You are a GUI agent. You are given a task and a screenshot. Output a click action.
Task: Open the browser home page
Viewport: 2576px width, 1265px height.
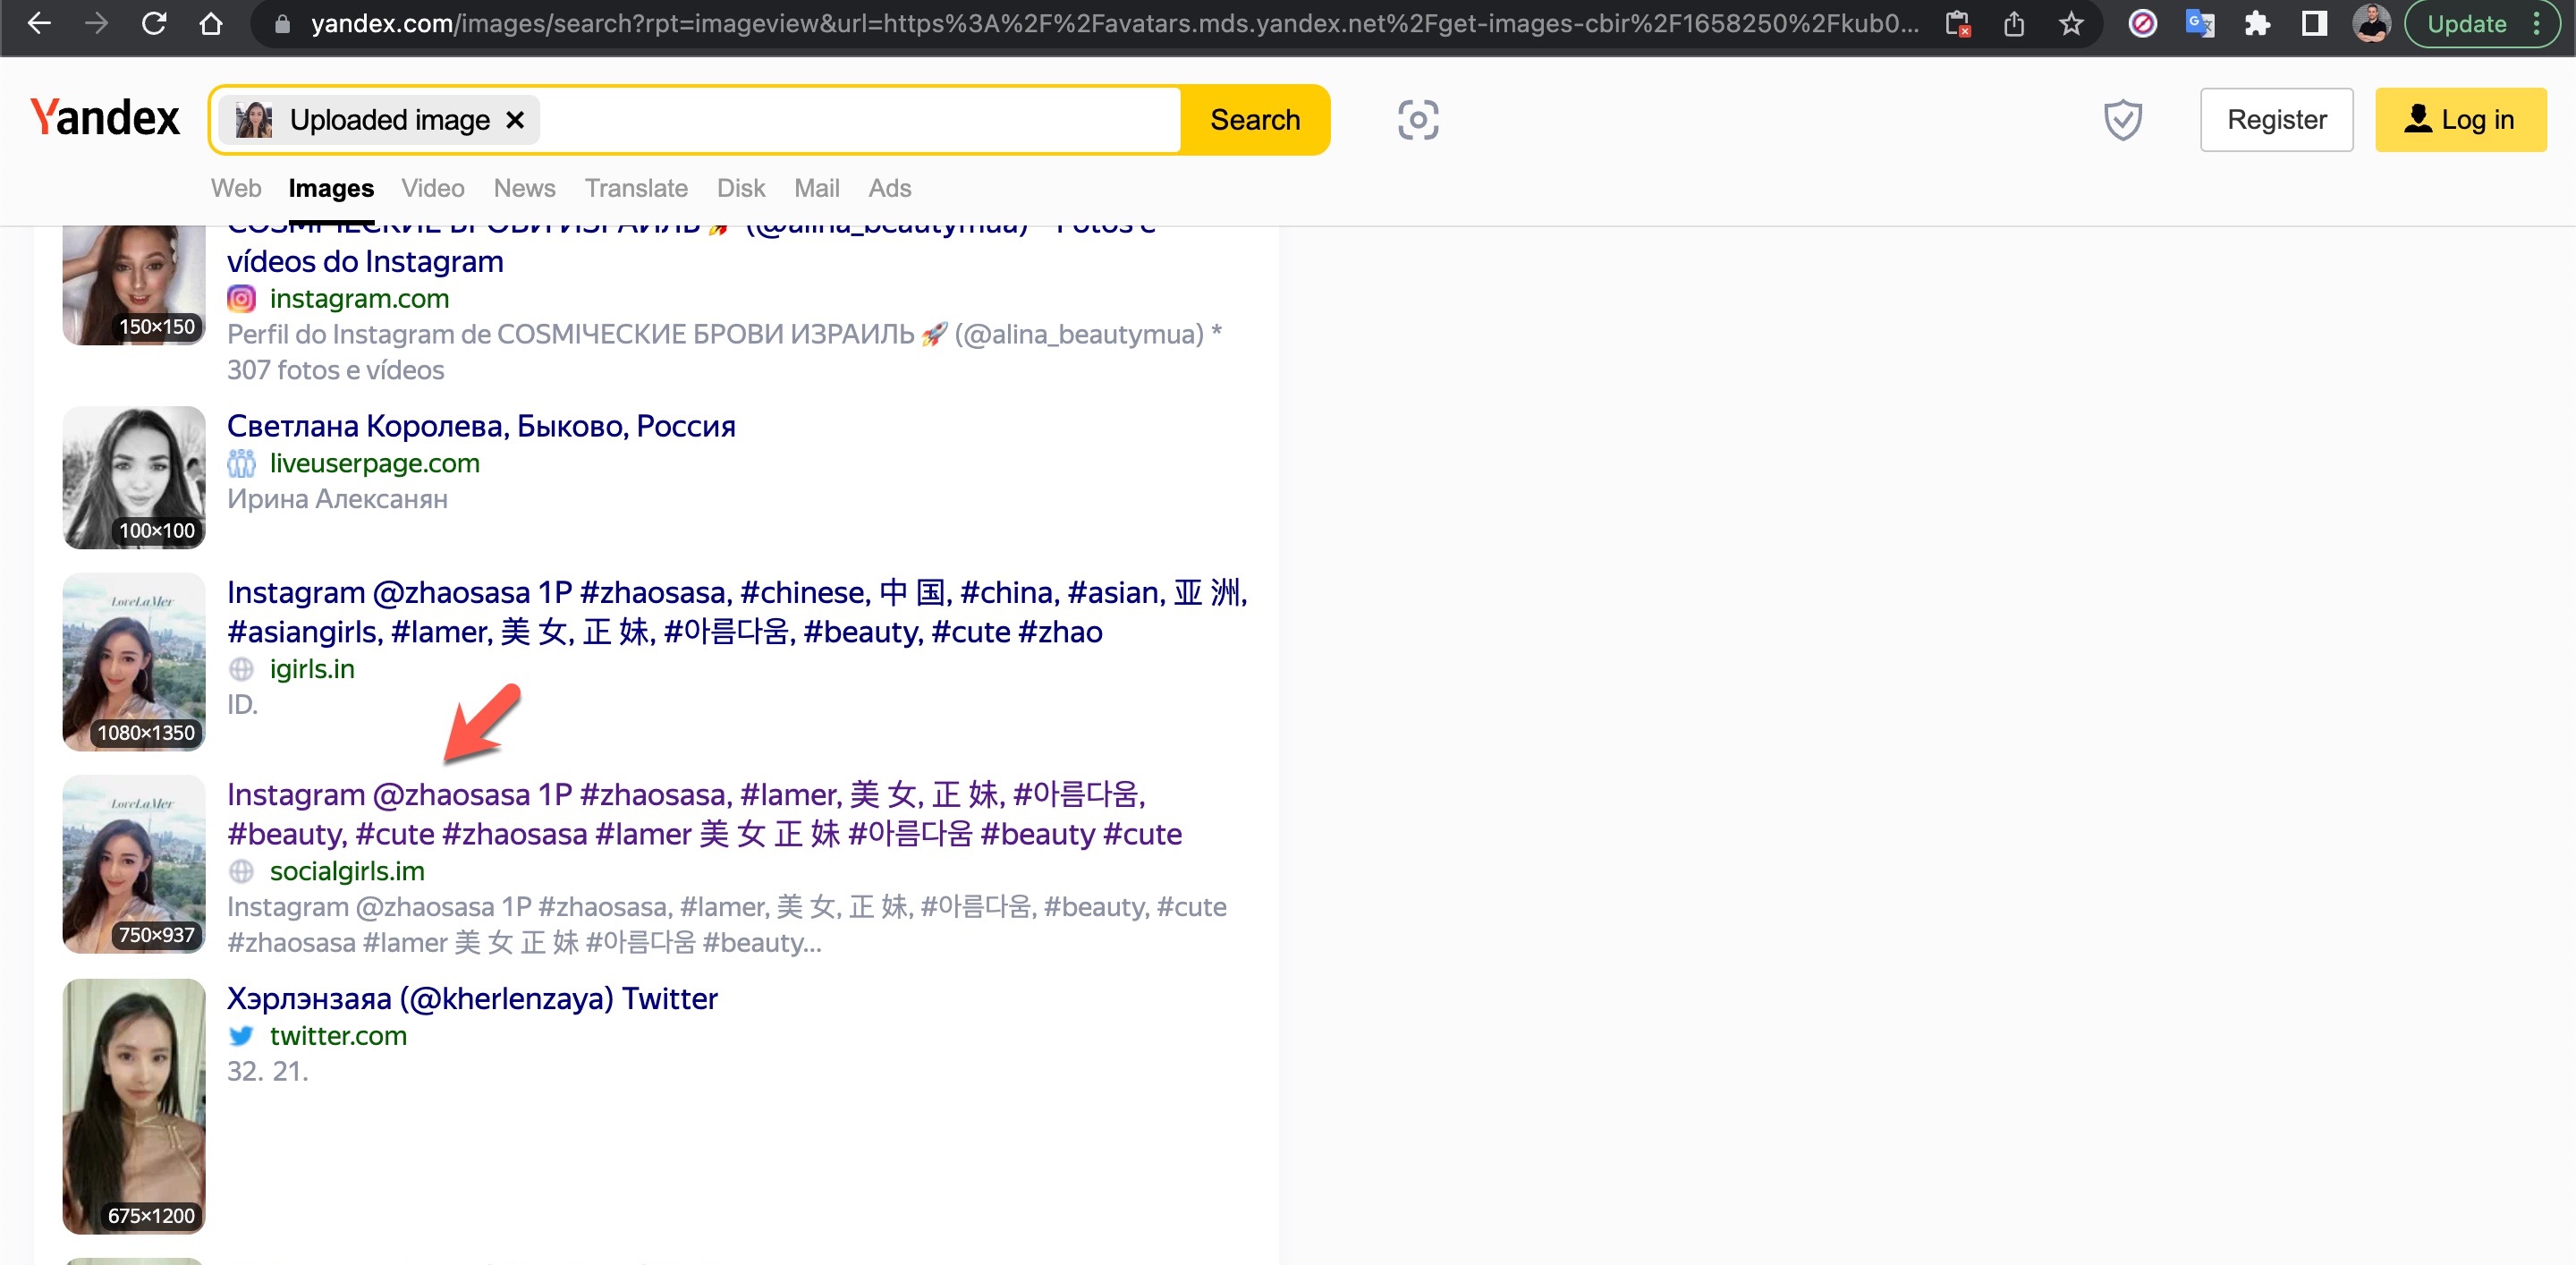pyautogui.click(x=211, y=23)
